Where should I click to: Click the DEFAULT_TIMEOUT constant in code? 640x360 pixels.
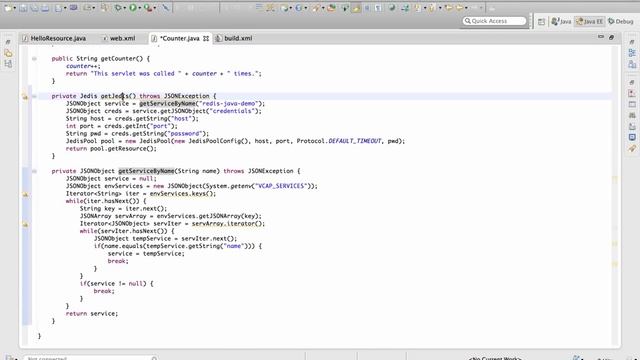(x=355, y=141)
